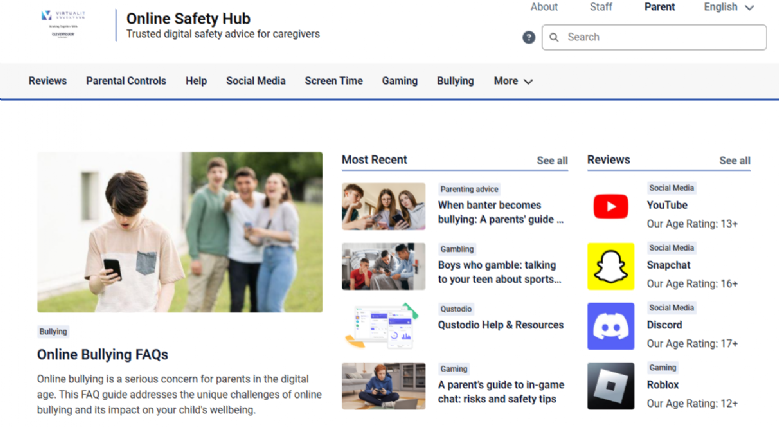Click See all beside Reviews

(x=734, y=161)
